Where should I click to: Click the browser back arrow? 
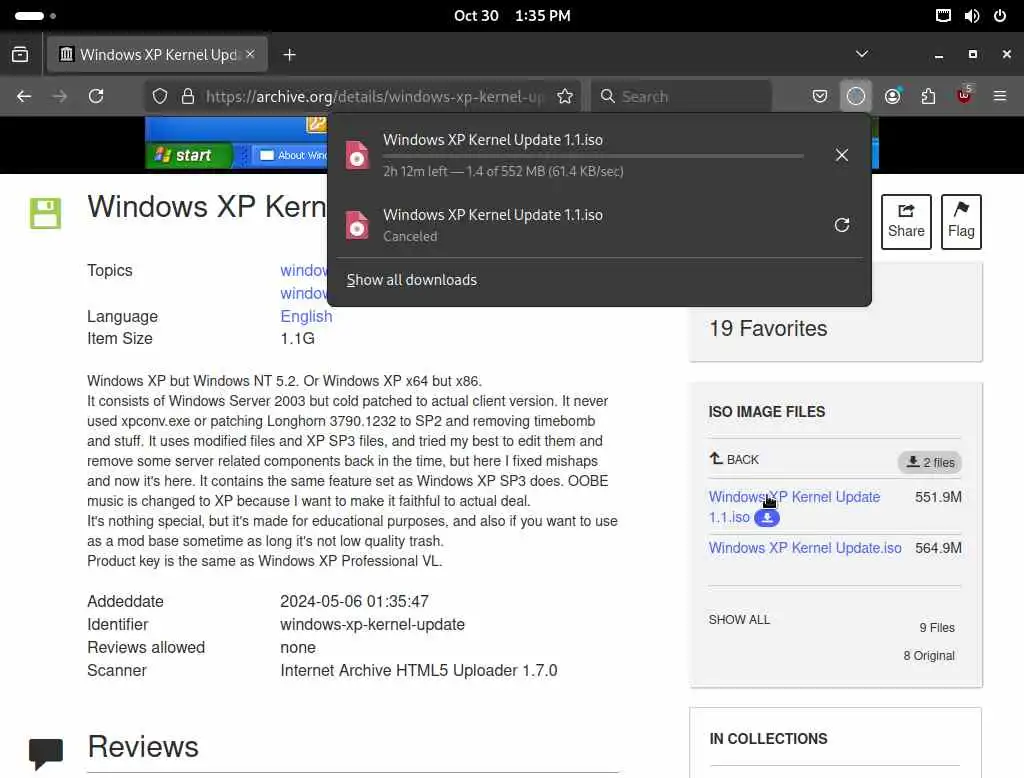click(x=24, y=97)
